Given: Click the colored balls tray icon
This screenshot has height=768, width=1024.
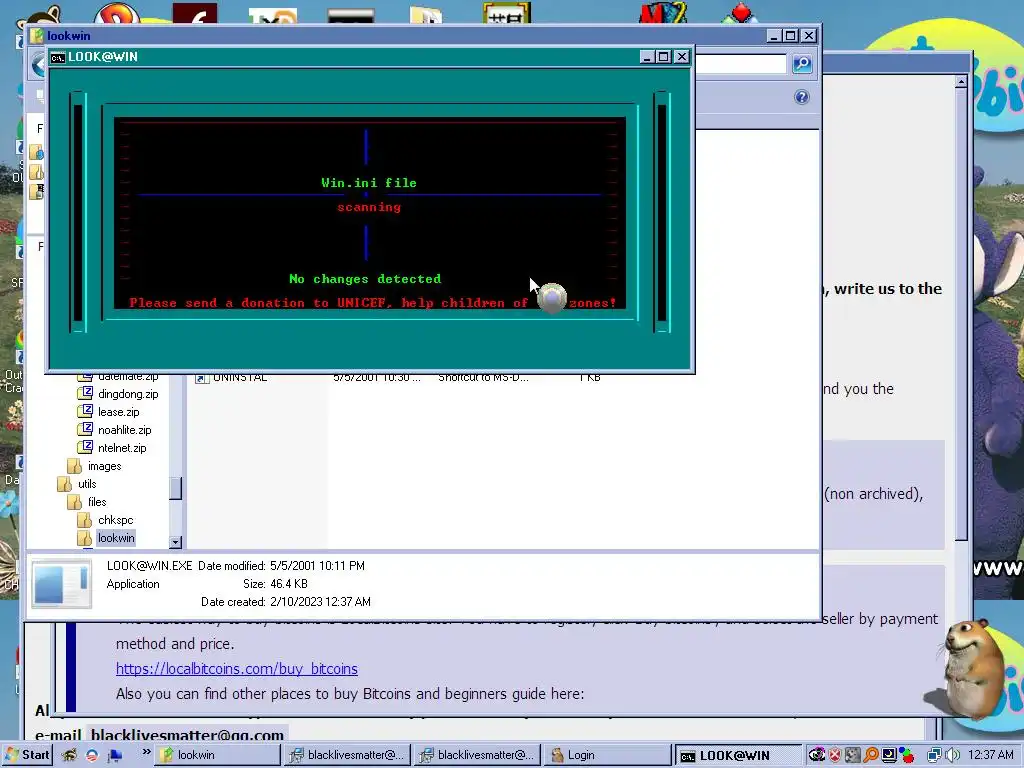Looking at the screenshot, I should [x=906, y=756].
